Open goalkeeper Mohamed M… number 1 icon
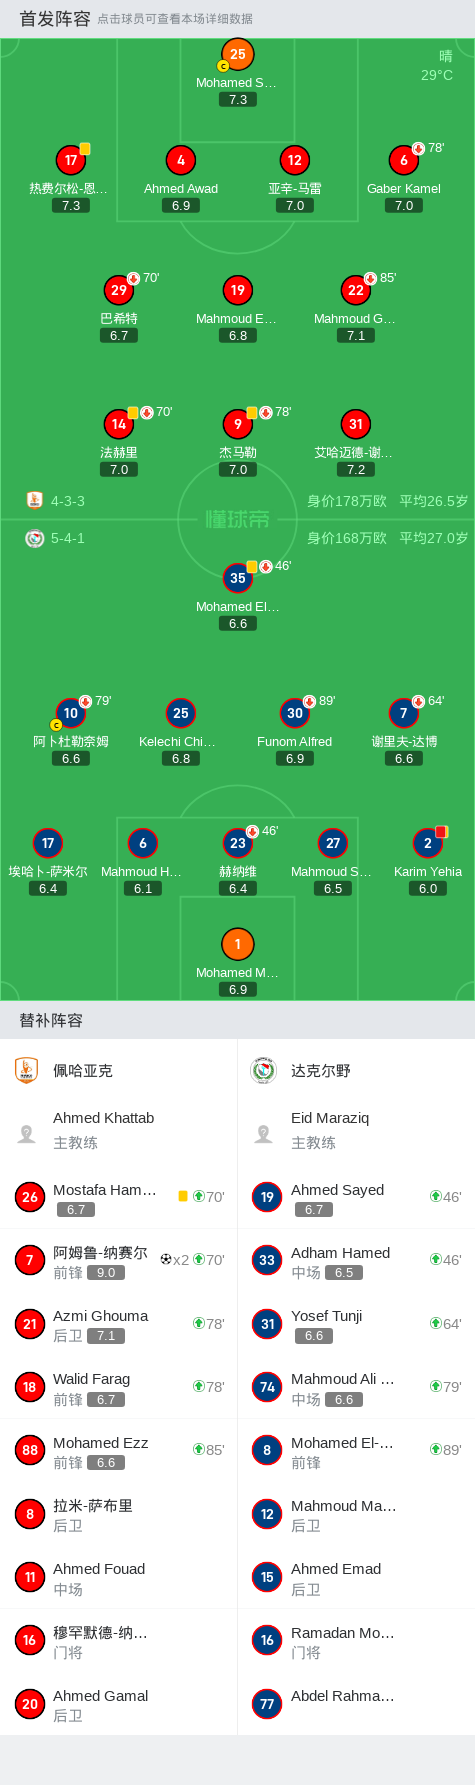The image size is (475, 1785). pos(238,944)
